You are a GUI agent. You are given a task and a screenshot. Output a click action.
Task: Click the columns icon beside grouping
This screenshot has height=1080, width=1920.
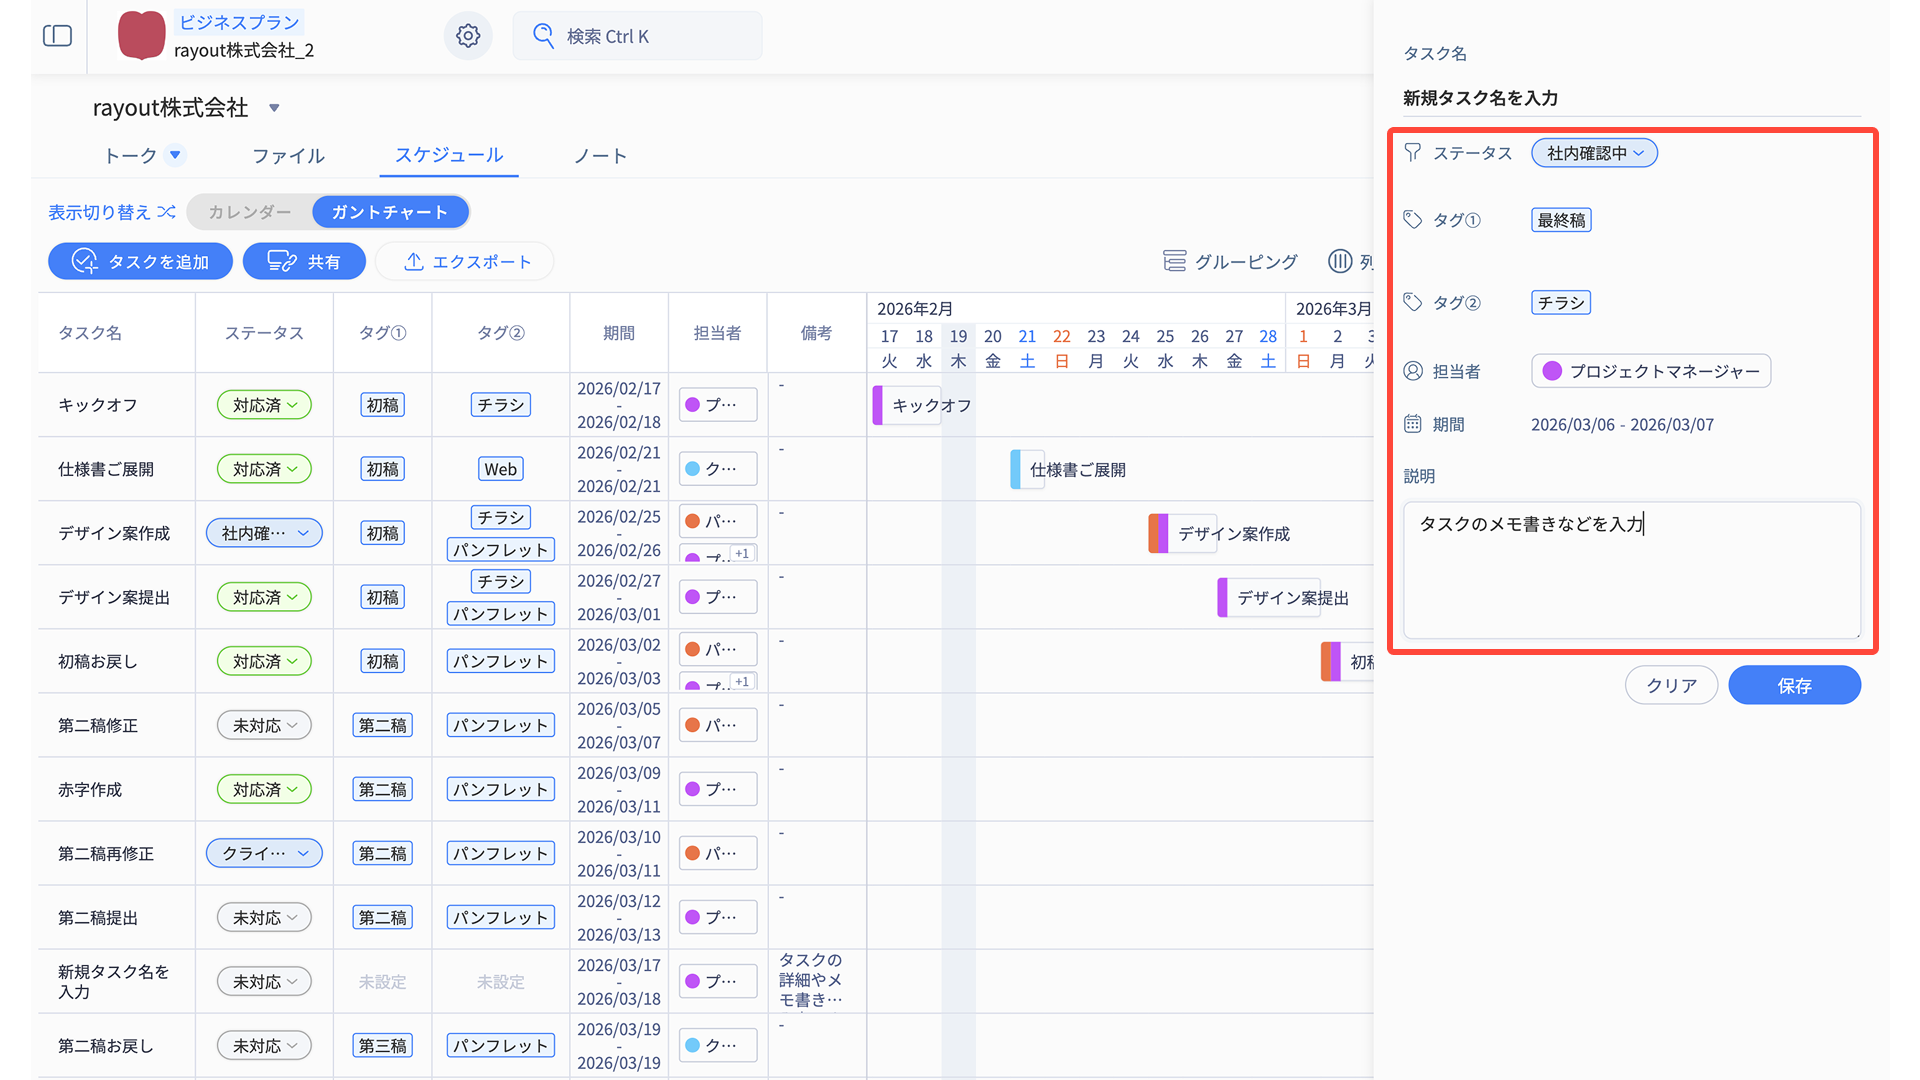click(1339, 261)
